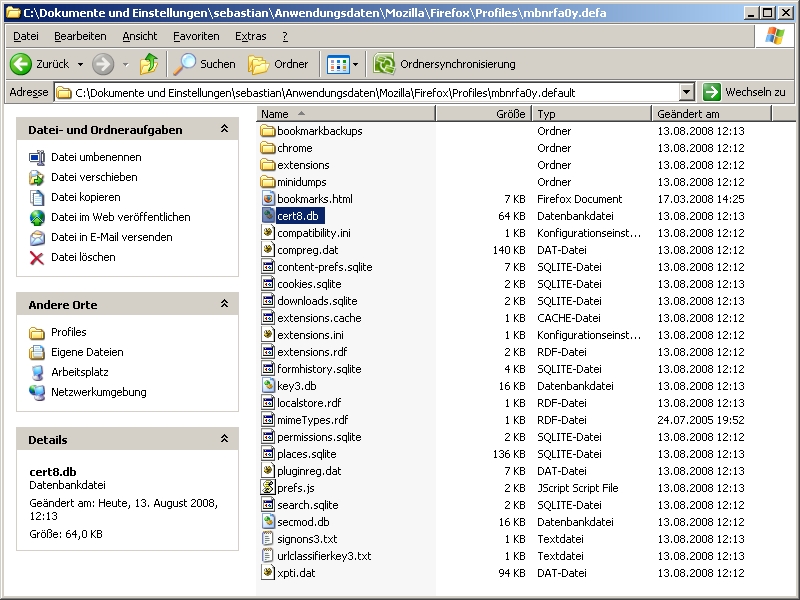Select the key3.db database icon

(x=268, y=386)
